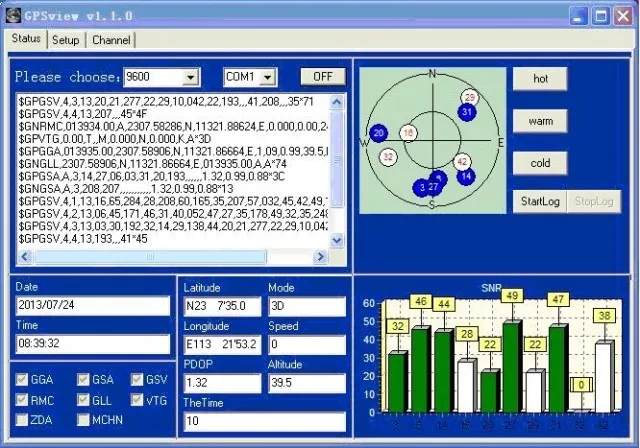Click the OFF connection button

pos(323,77)
